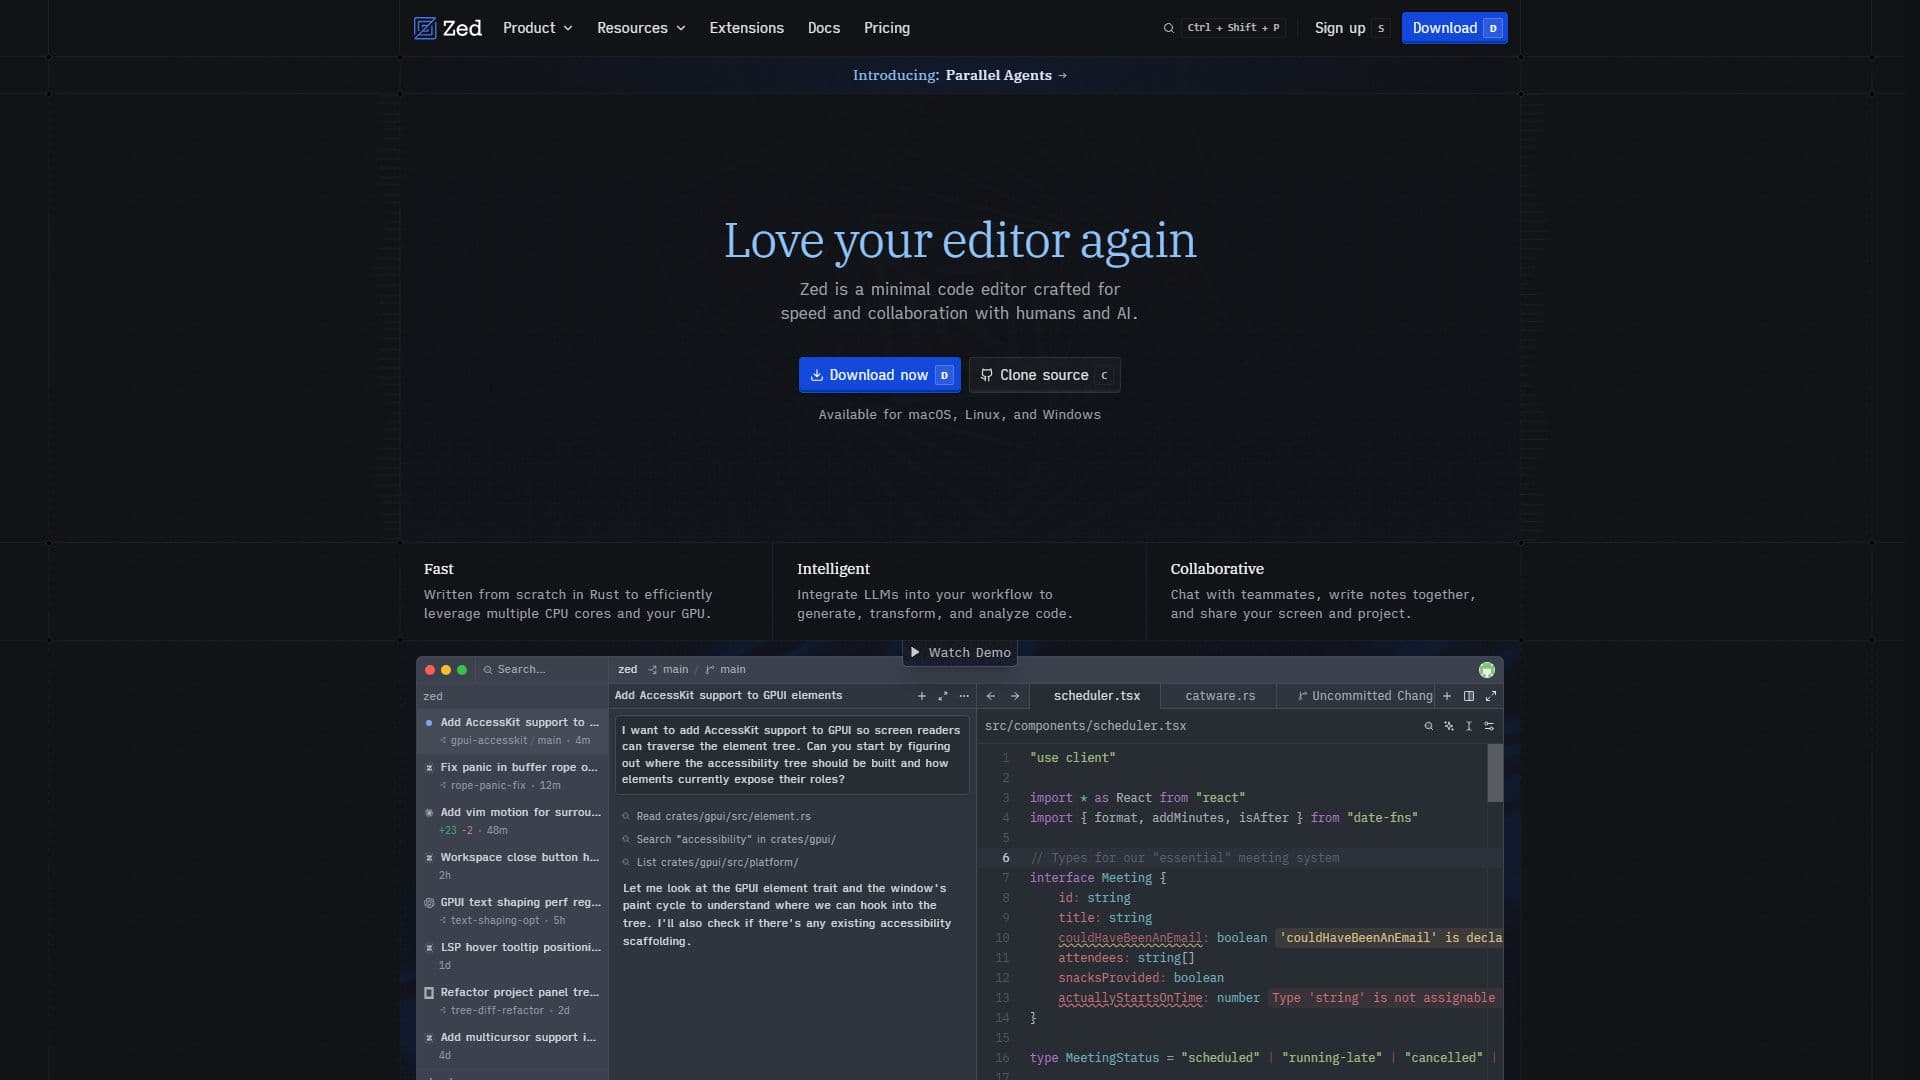Add a new thread with the plus icon
The image size is (1920, 1080).
(921, 696)
